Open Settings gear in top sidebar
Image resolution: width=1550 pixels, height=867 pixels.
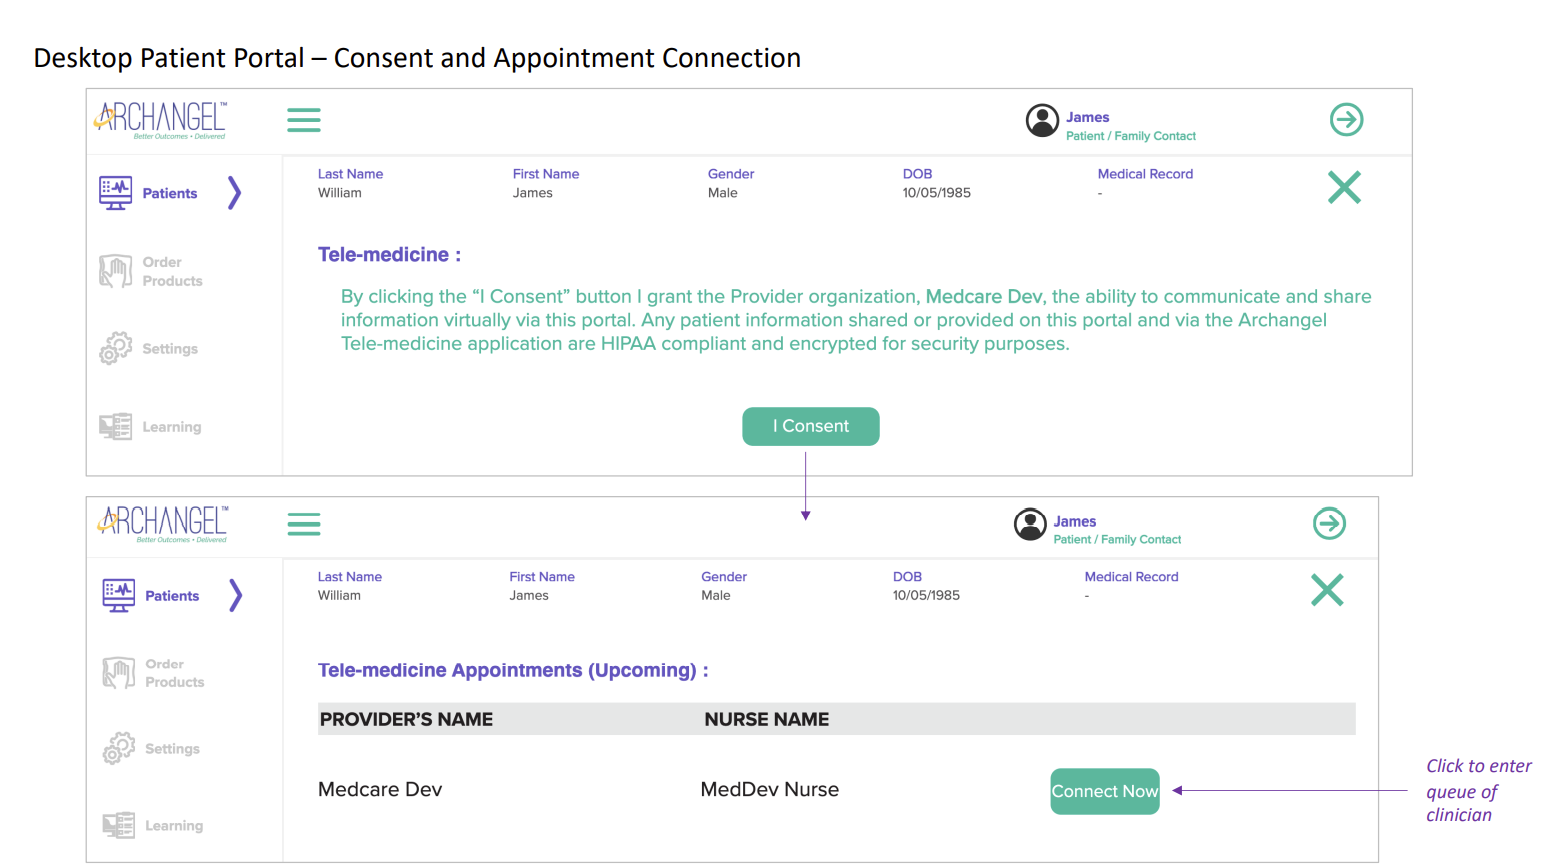(x=116, y=348)
